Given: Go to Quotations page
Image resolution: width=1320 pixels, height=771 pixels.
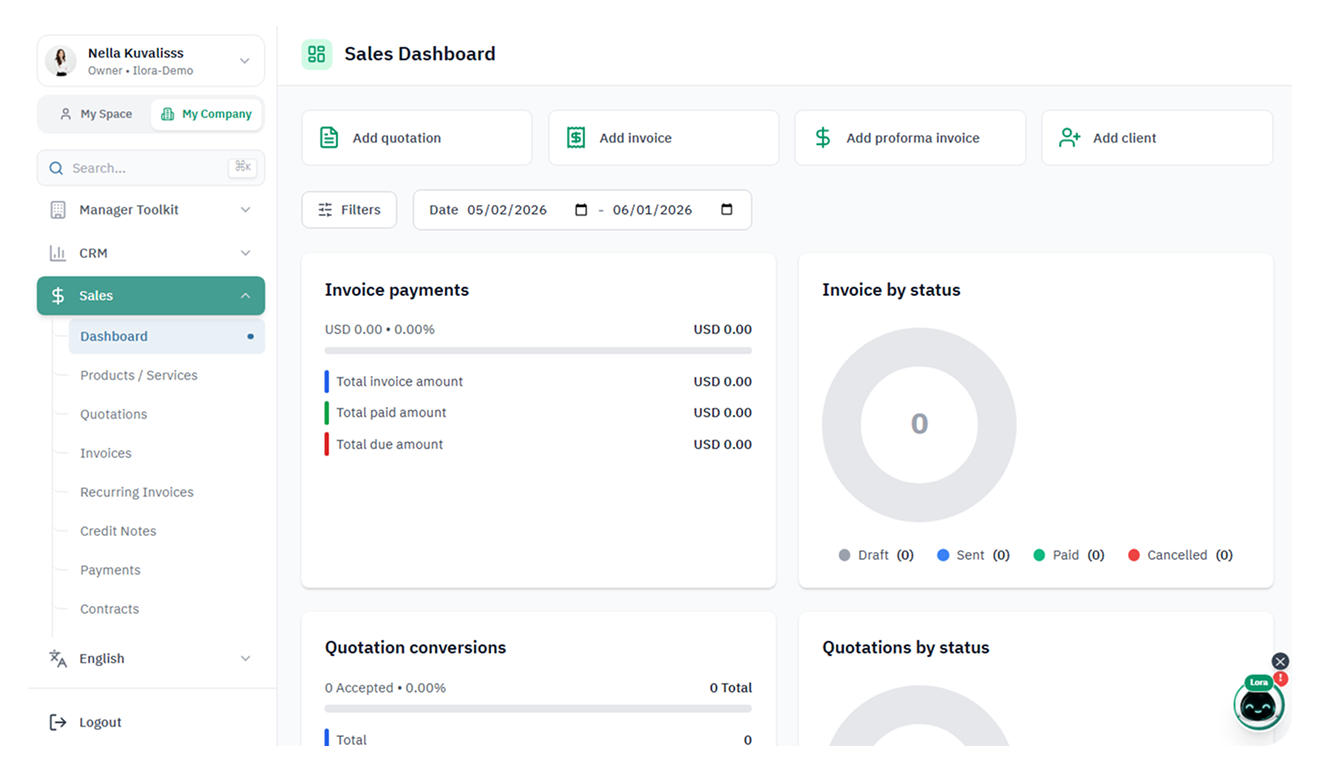Looking at the screenshot, I should pos(114,414).
